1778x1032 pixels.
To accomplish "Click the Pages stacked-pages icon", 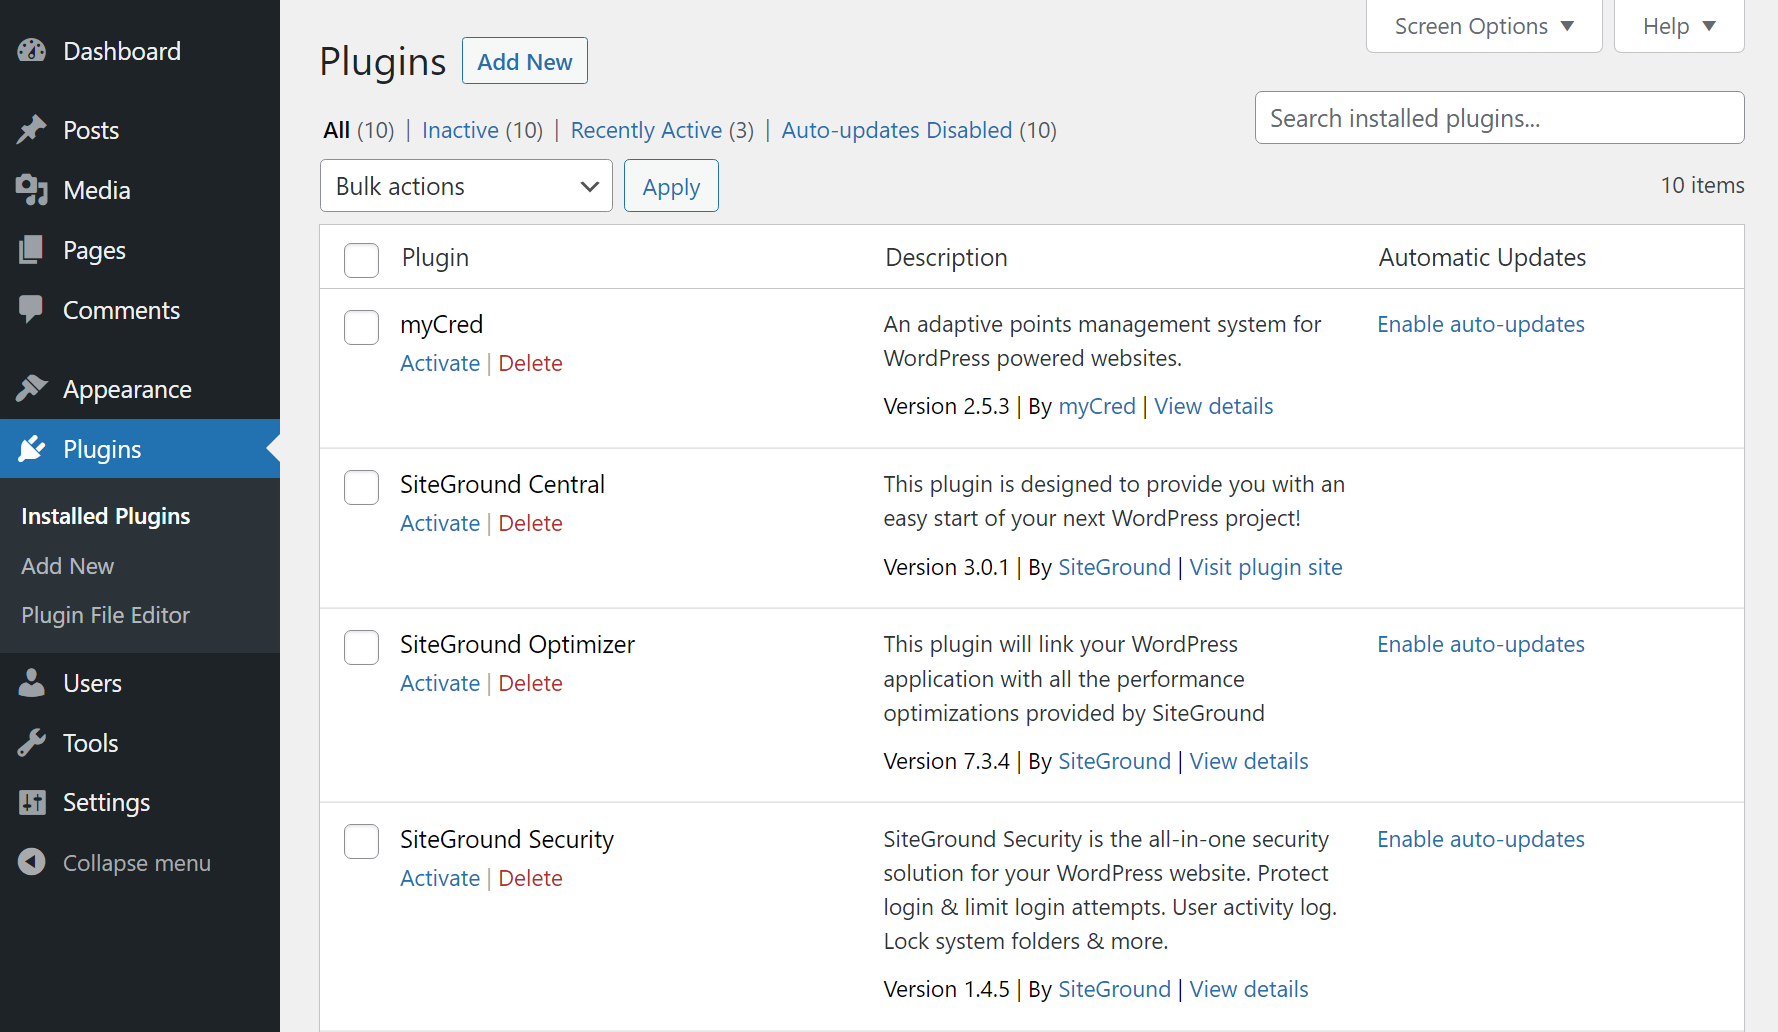I will [32, 249].
